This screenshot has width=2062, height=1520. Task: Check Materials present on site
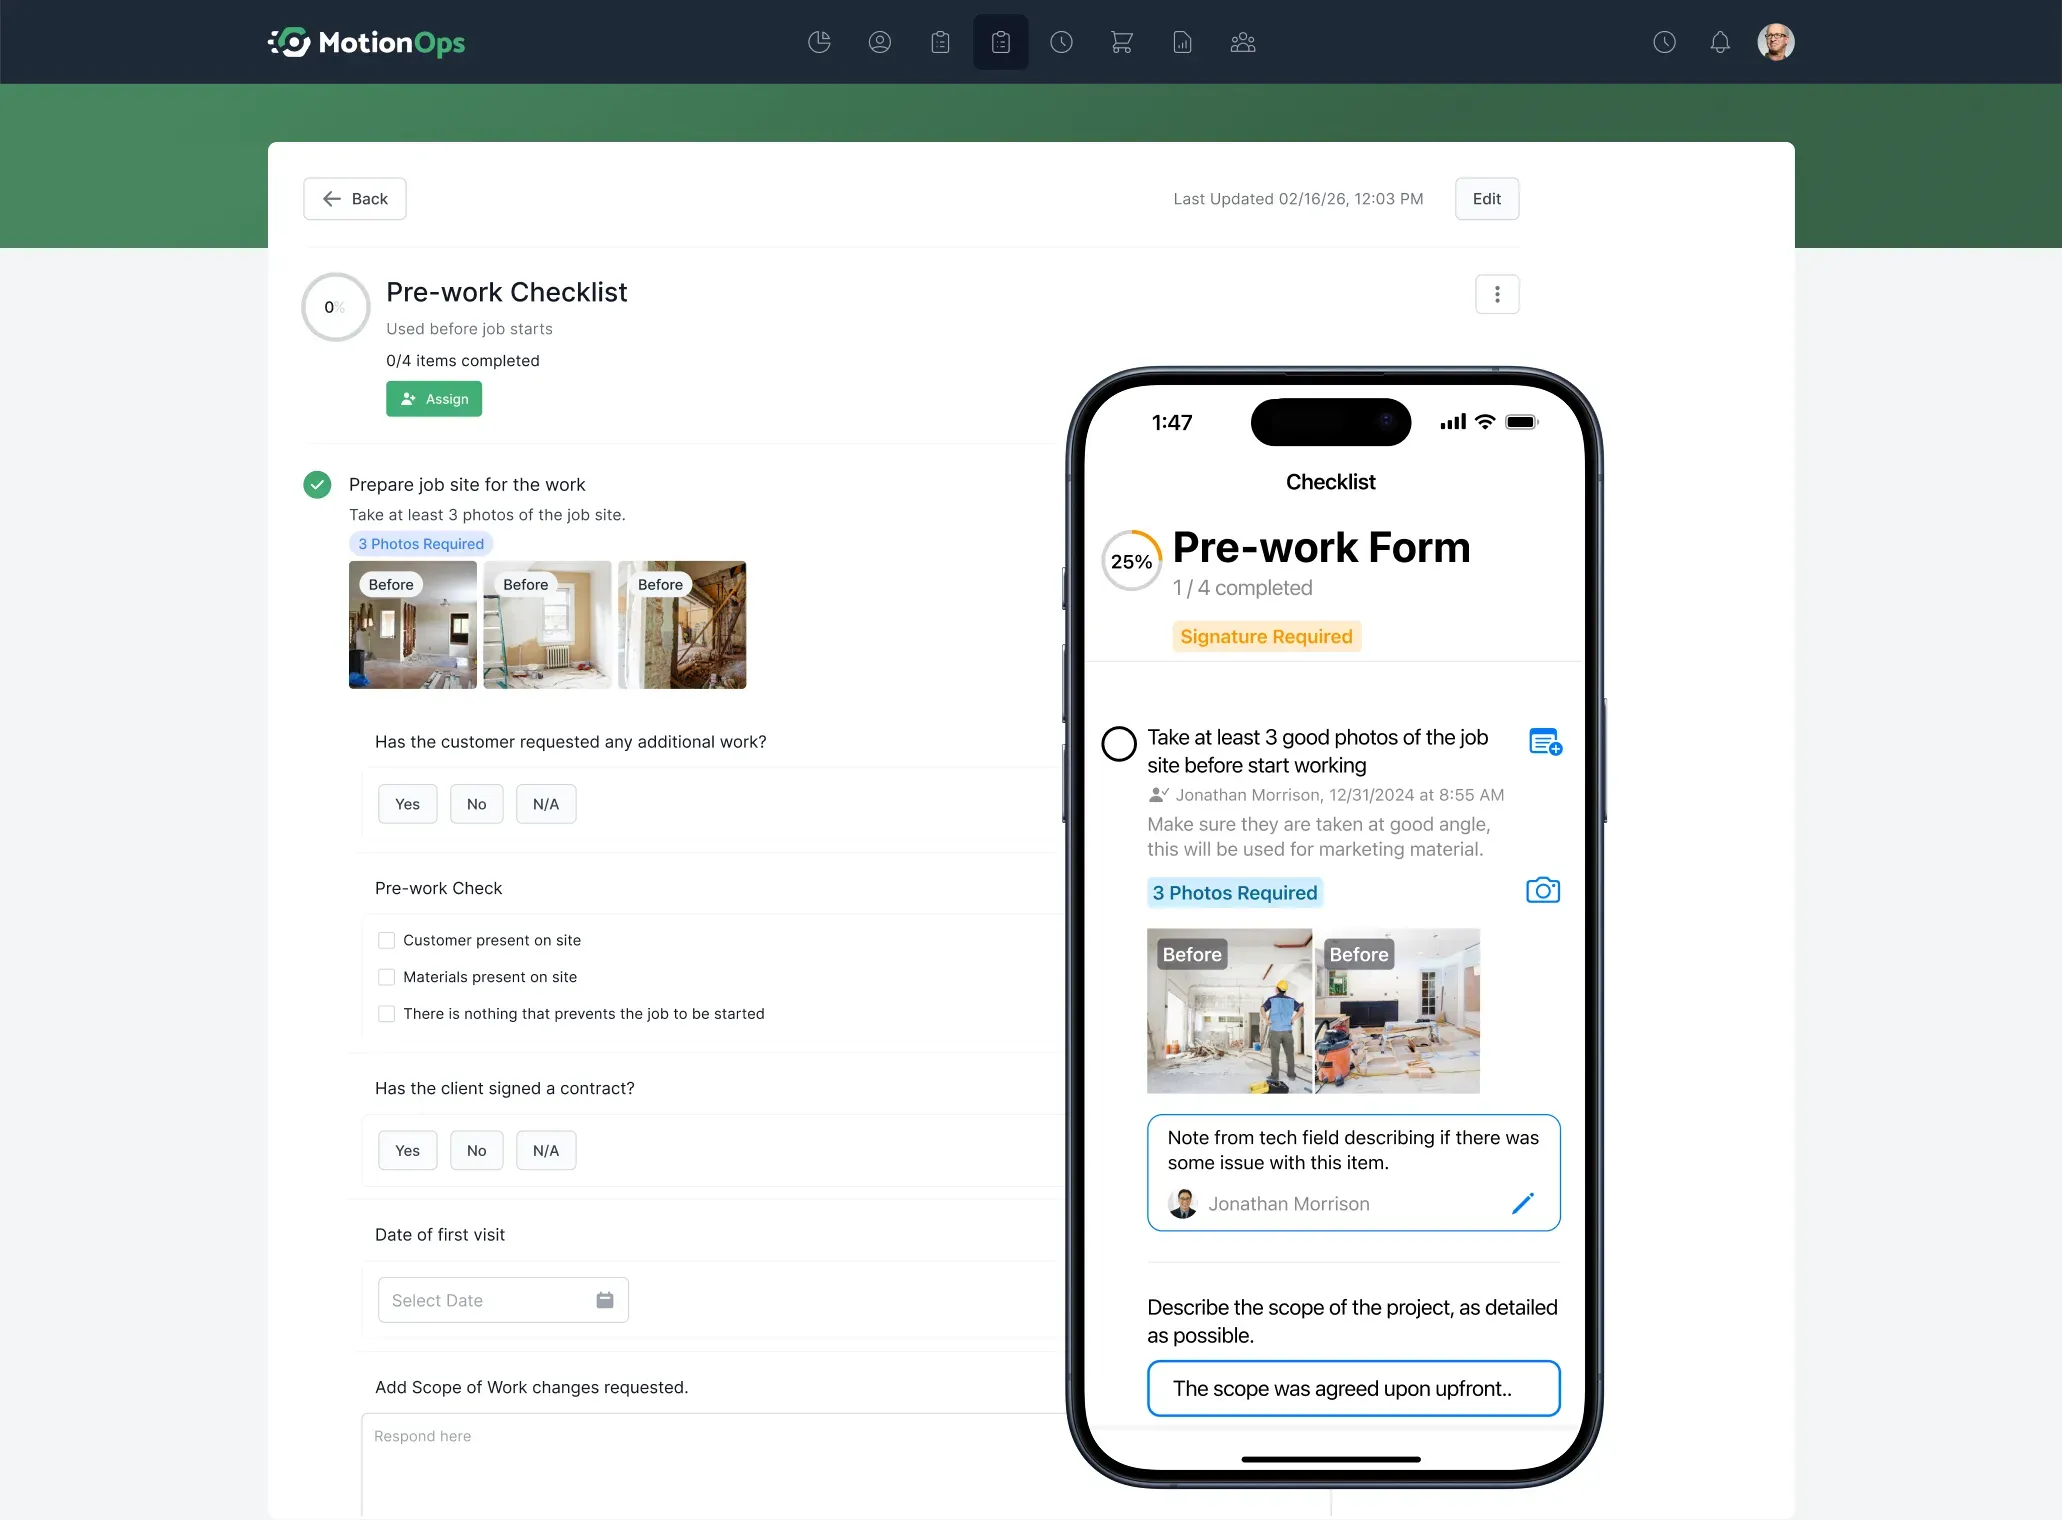click(x=386, y=977)
